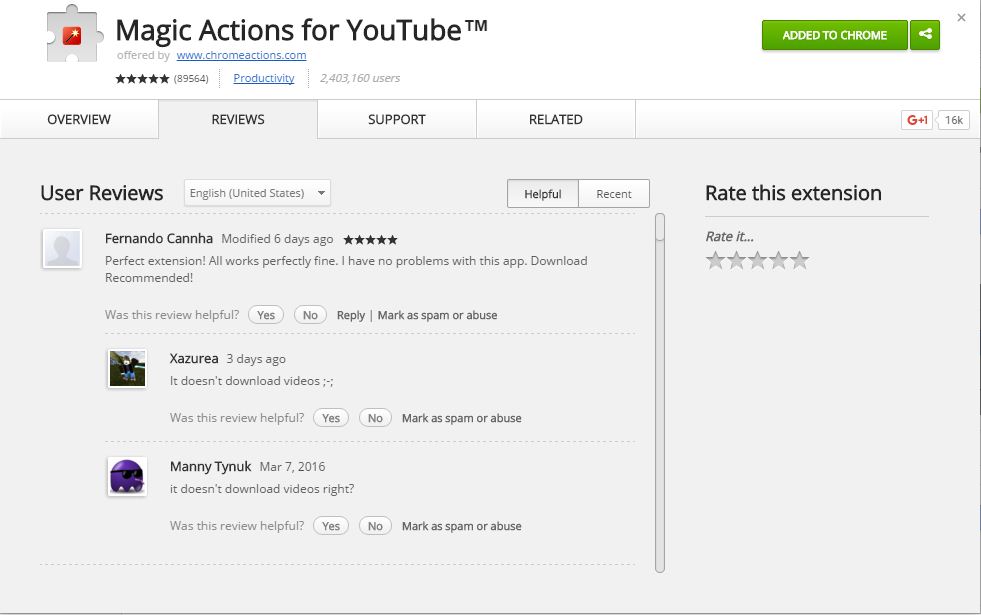Image resolution: width=981 pixels, height=615 pixels.
Task: Open the Support tab
Action: coord(397,119)
